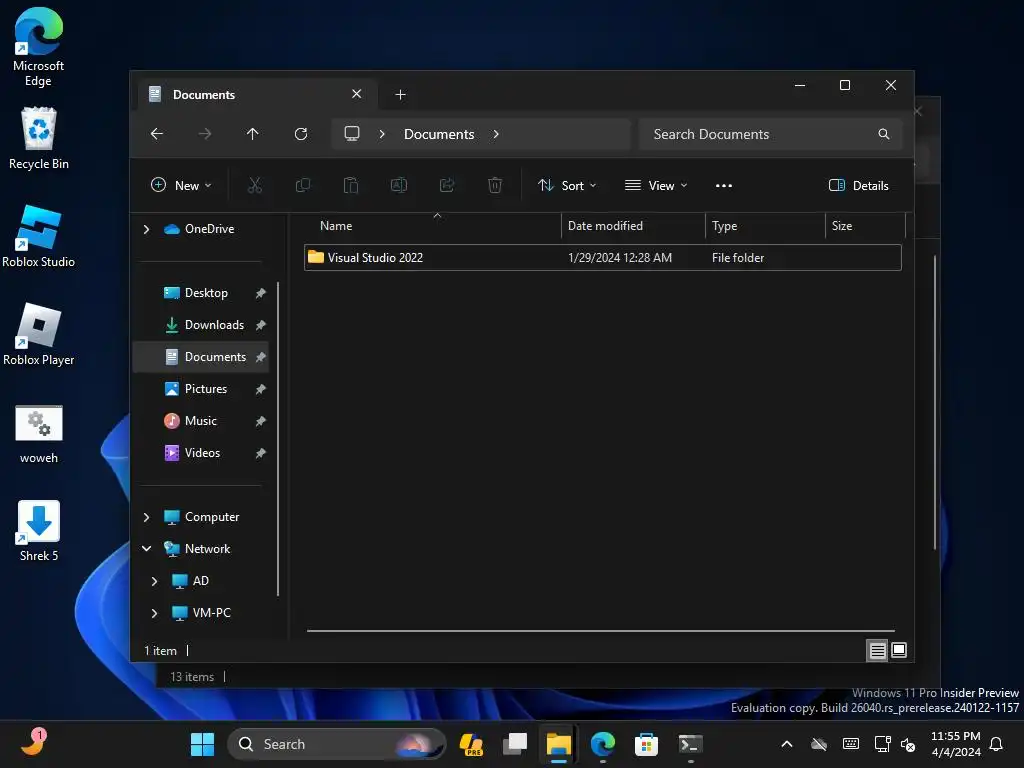Expand the OneDrive tree node

(146, 229)
